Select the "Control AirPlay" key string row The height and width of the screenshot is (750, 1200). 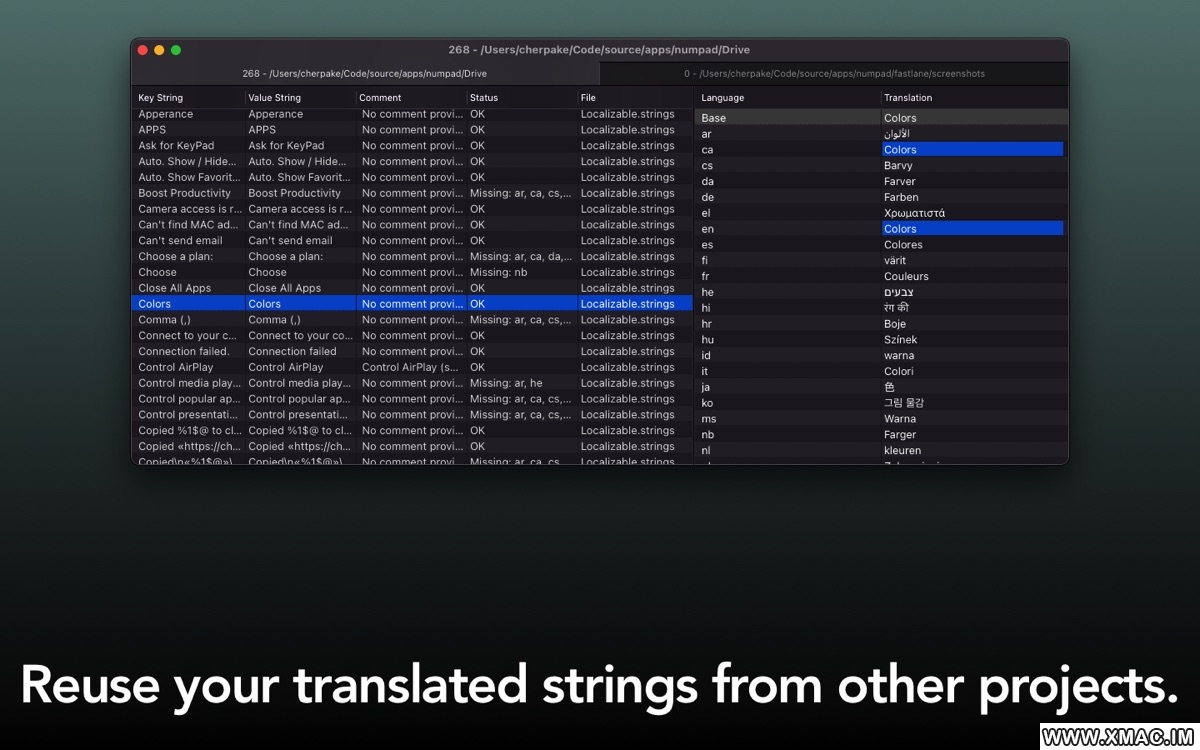pyautogui.click(x=176, y=367)
